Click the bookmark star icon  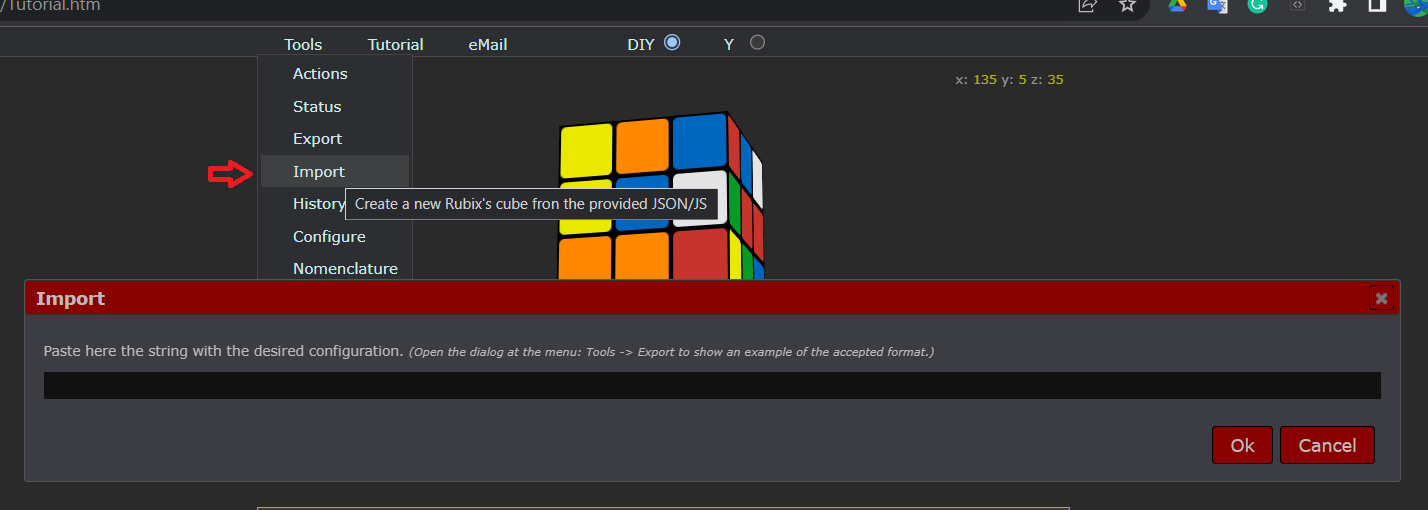click(1127, 6)
